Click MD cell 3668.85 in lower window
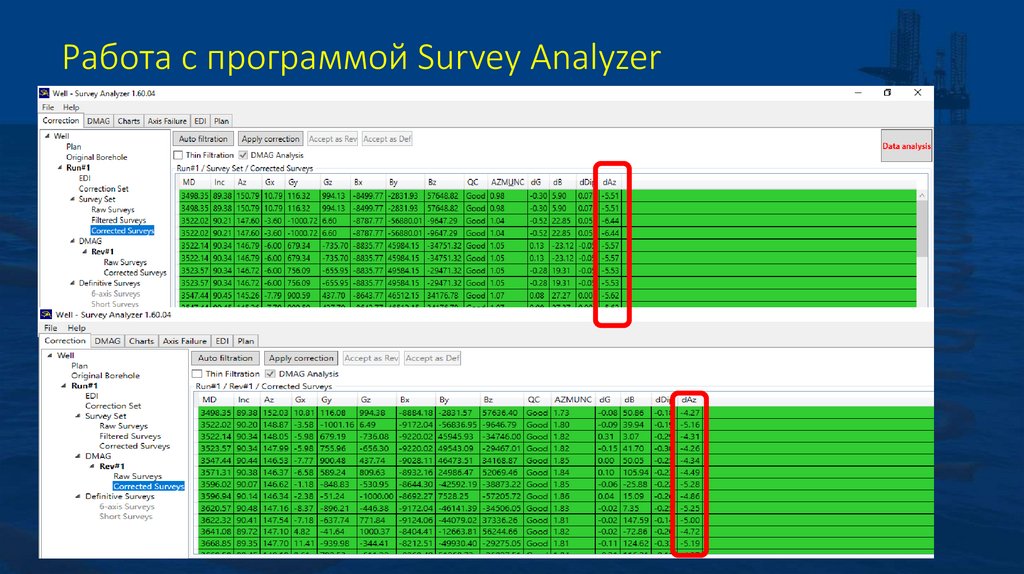This screenshot has width=1024, height=574. pyautogui.click(x=214, y=543)
